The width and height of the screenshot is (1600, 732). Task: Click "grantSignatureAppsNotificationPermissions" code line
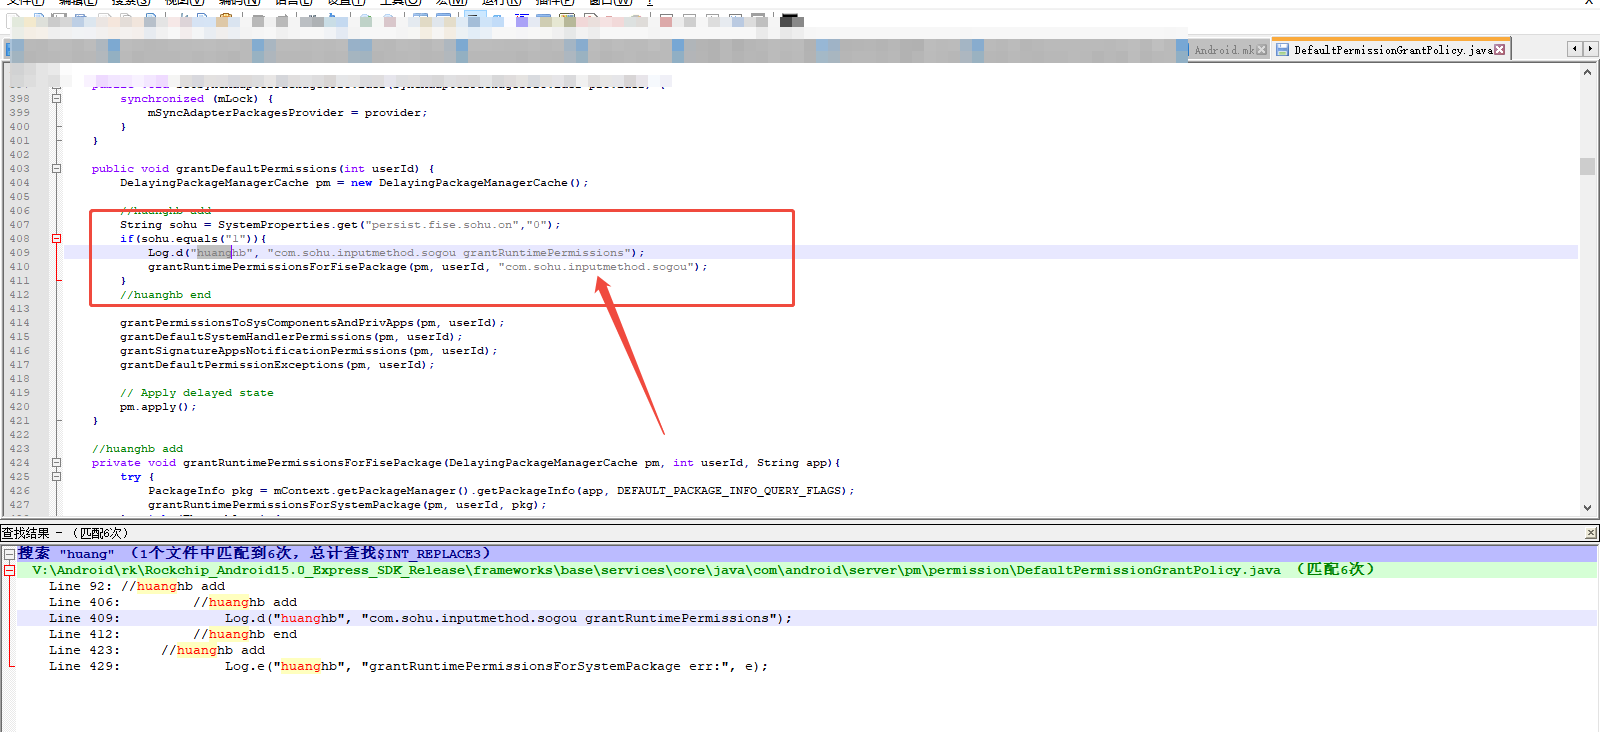308,351
